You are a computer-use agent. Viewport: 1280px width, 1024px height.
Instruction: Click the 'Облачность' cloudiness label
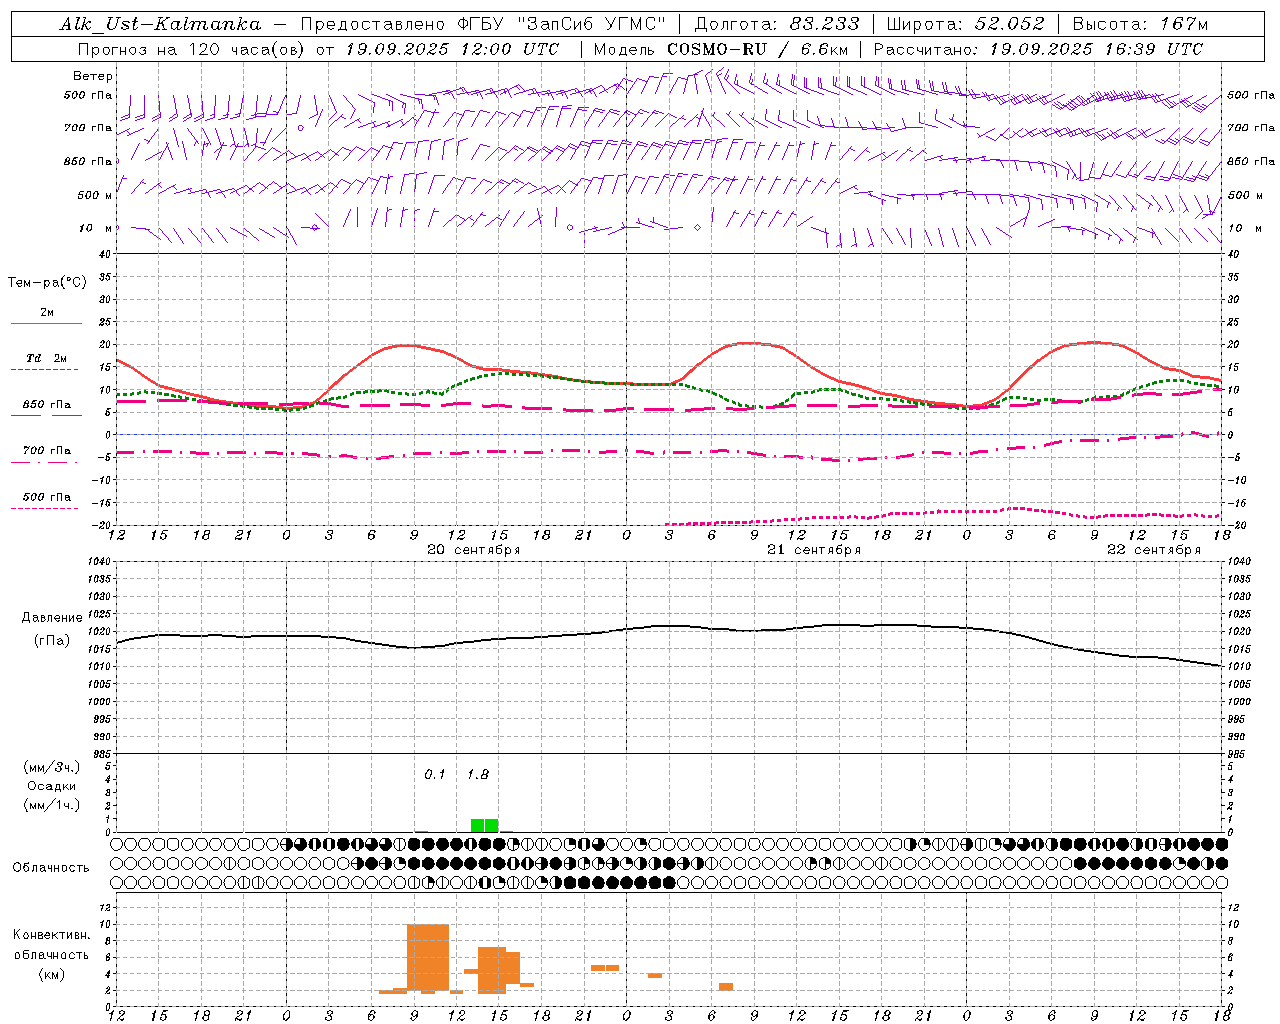pyautogui.click(x=51, y=867)
